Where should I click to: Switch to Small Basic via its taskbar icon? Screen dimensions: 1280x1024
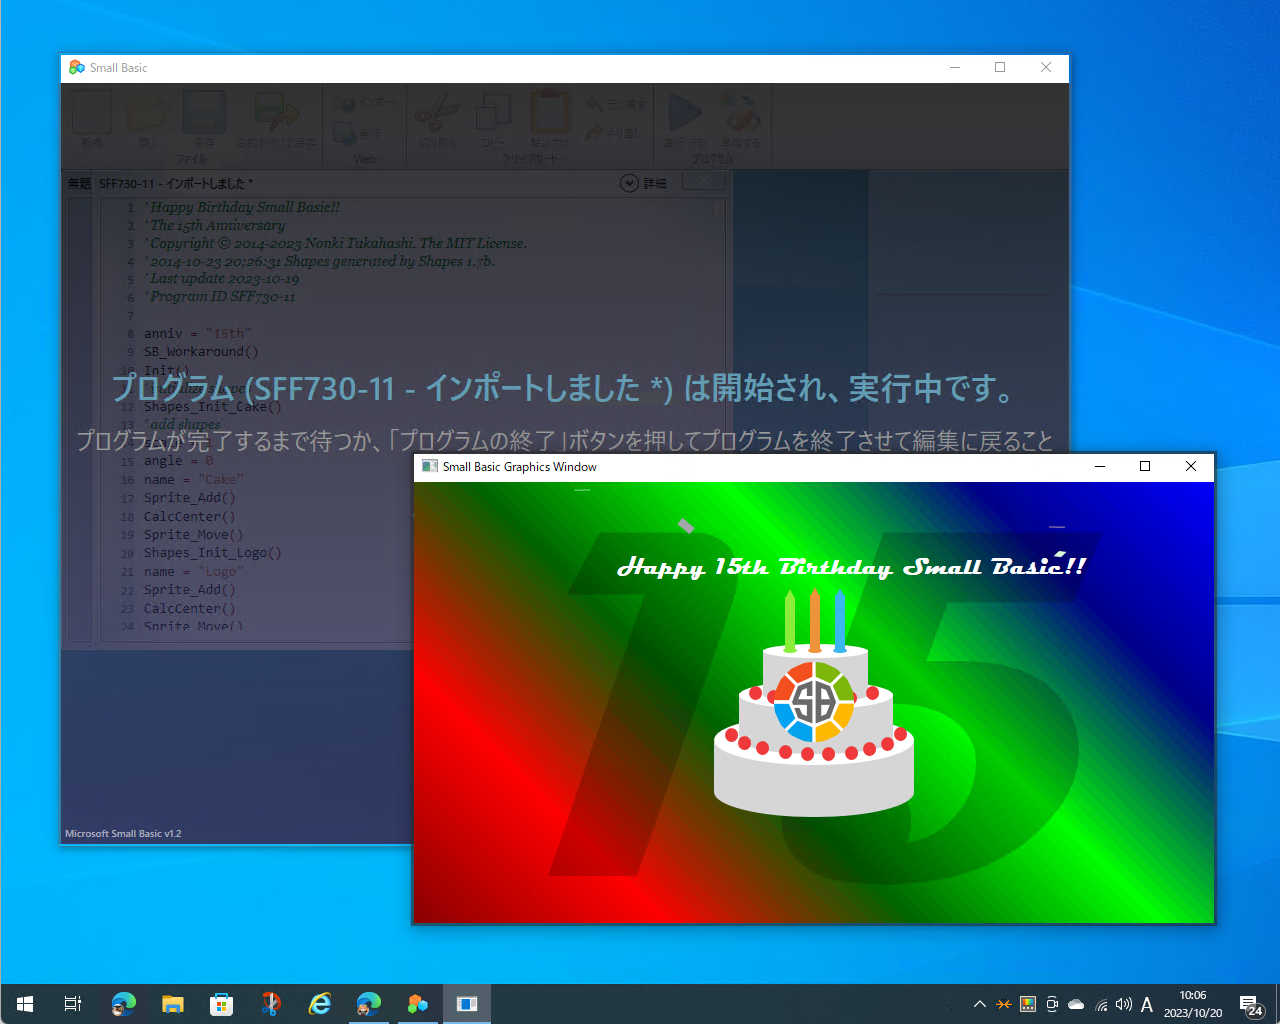pyautogui.click(x=418, y=1004)
